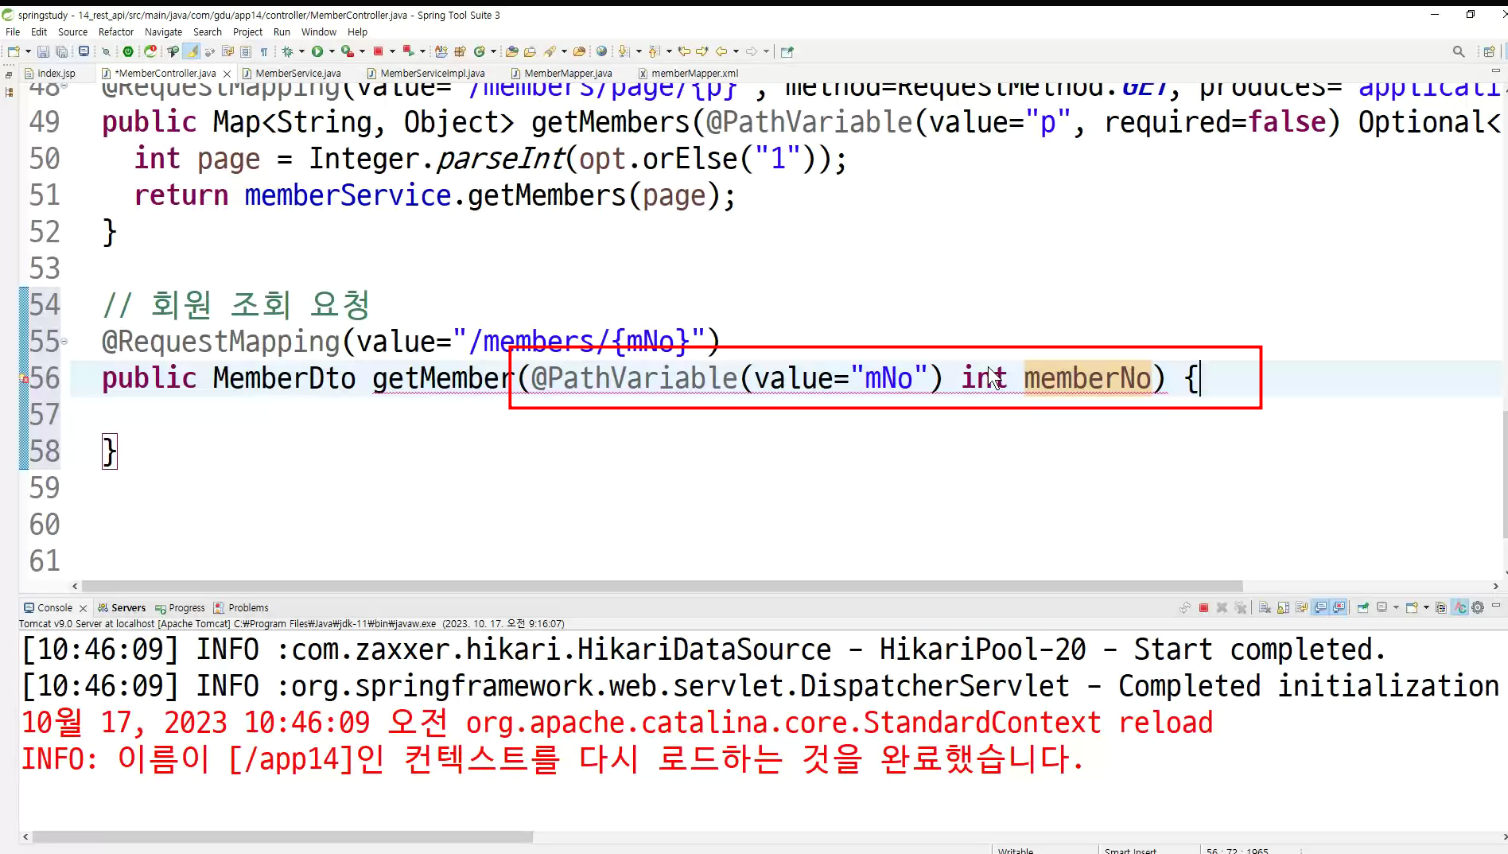1508x854 pixels.
Task: Toggle Scroll Lock in Console toolbar
Action: 1283,608
